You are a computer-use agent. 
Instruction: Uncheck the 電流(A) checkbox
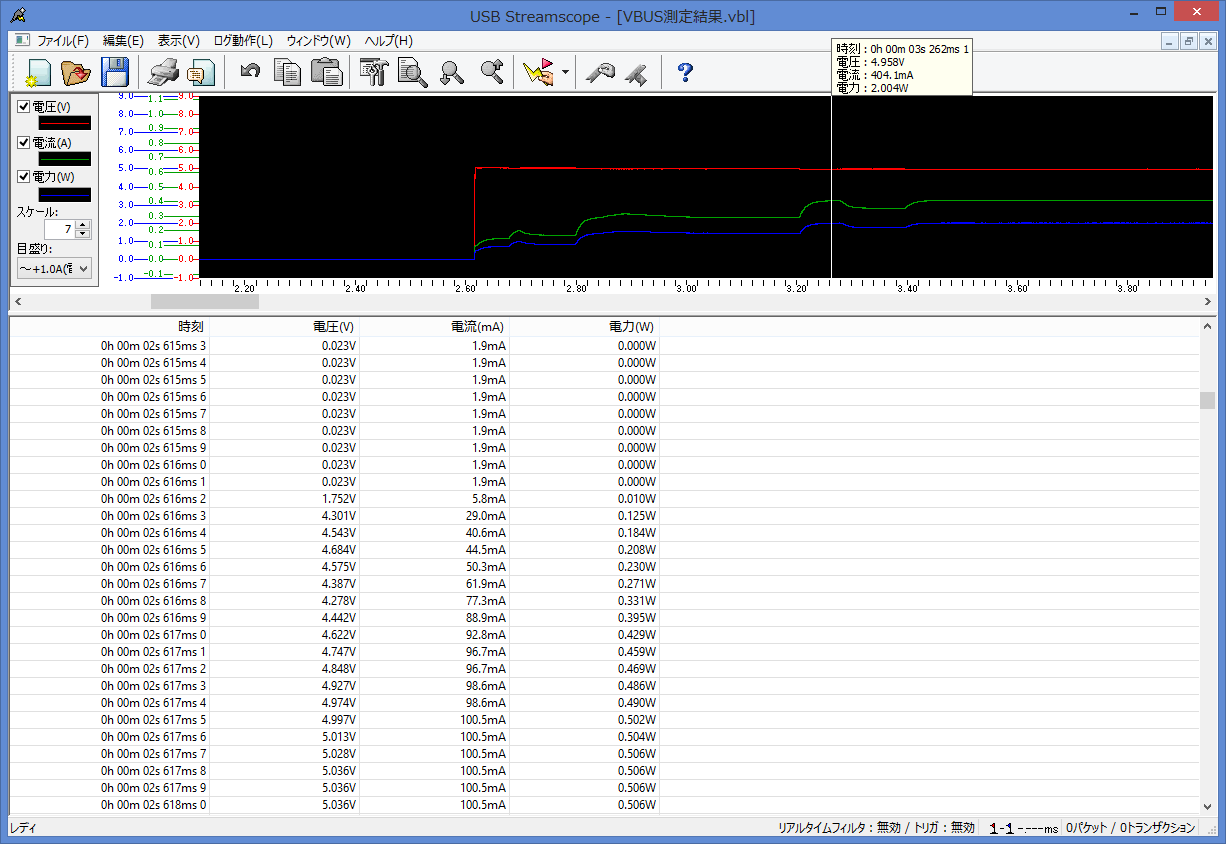(x=24, y=142)
